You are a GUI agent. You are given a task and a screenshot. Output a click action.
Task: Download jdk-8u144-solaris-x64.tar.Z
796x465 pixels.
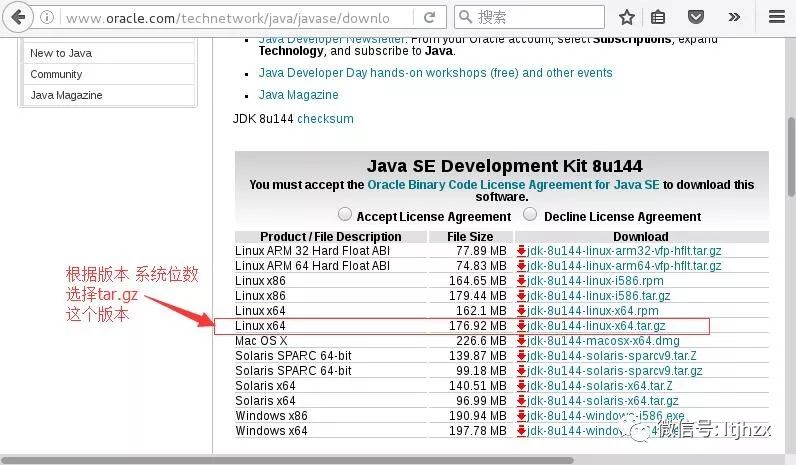pyautogui.click(x=600, y=385)
